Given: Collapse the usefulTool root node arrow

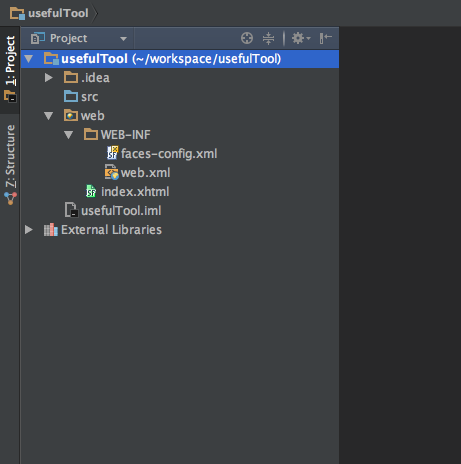Looking at the screenshot, I should 29,59.
